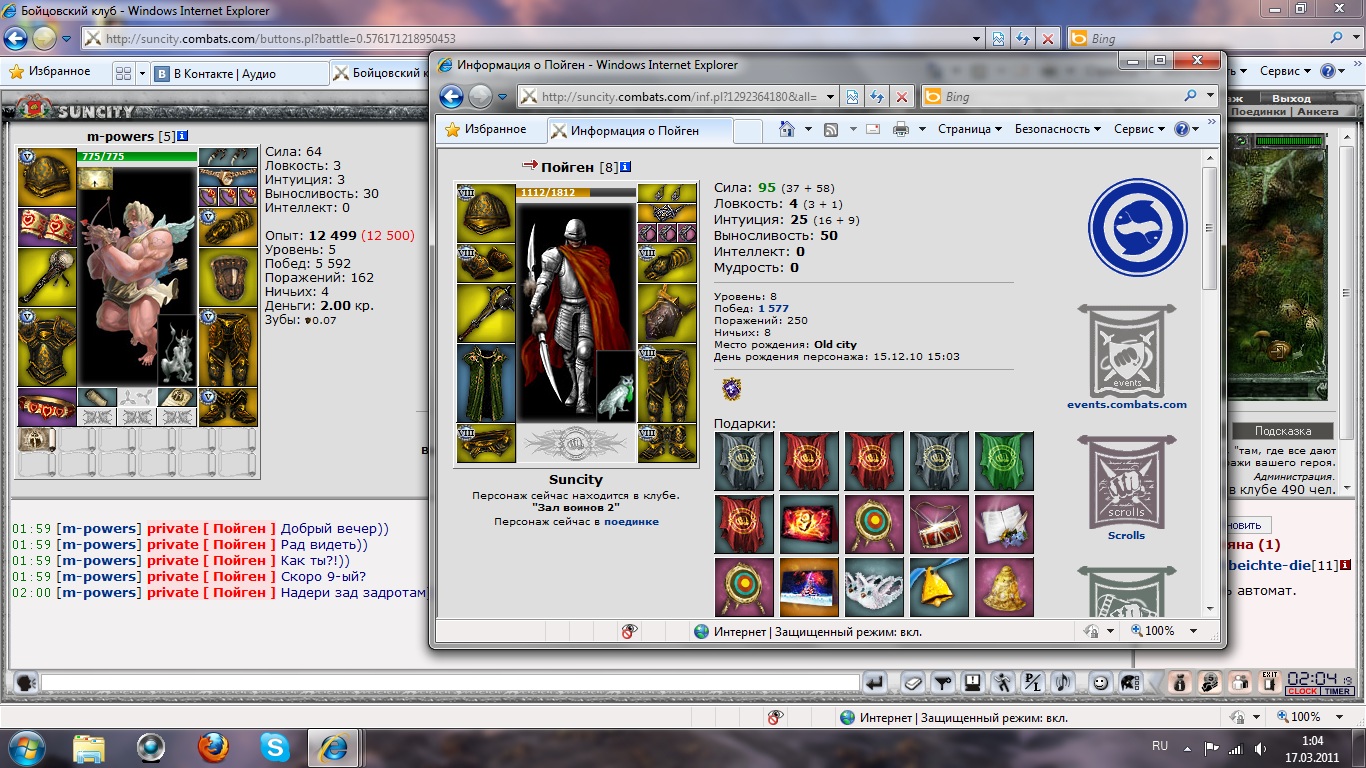The image size is (1366, 768).
Task: Click the RSS feeds icon in popup toolbar
Action: [x=831, y=129]
